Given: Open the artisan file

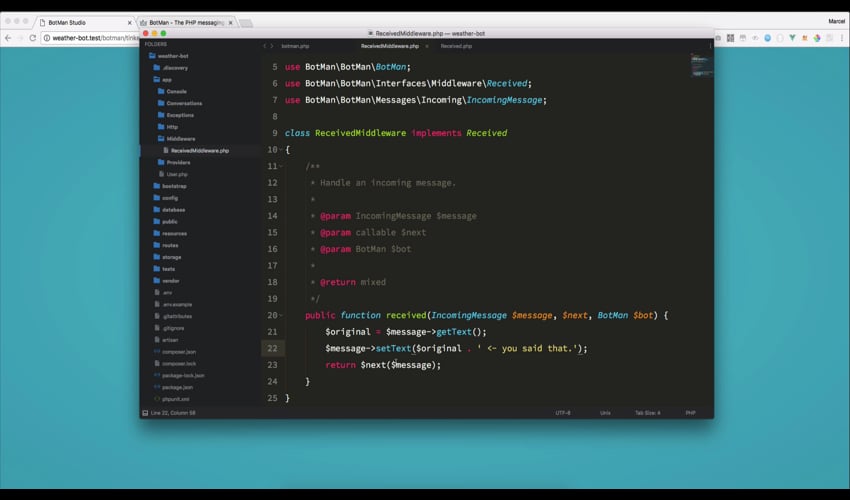Looking at the screenshot, I should pos(166,339).
